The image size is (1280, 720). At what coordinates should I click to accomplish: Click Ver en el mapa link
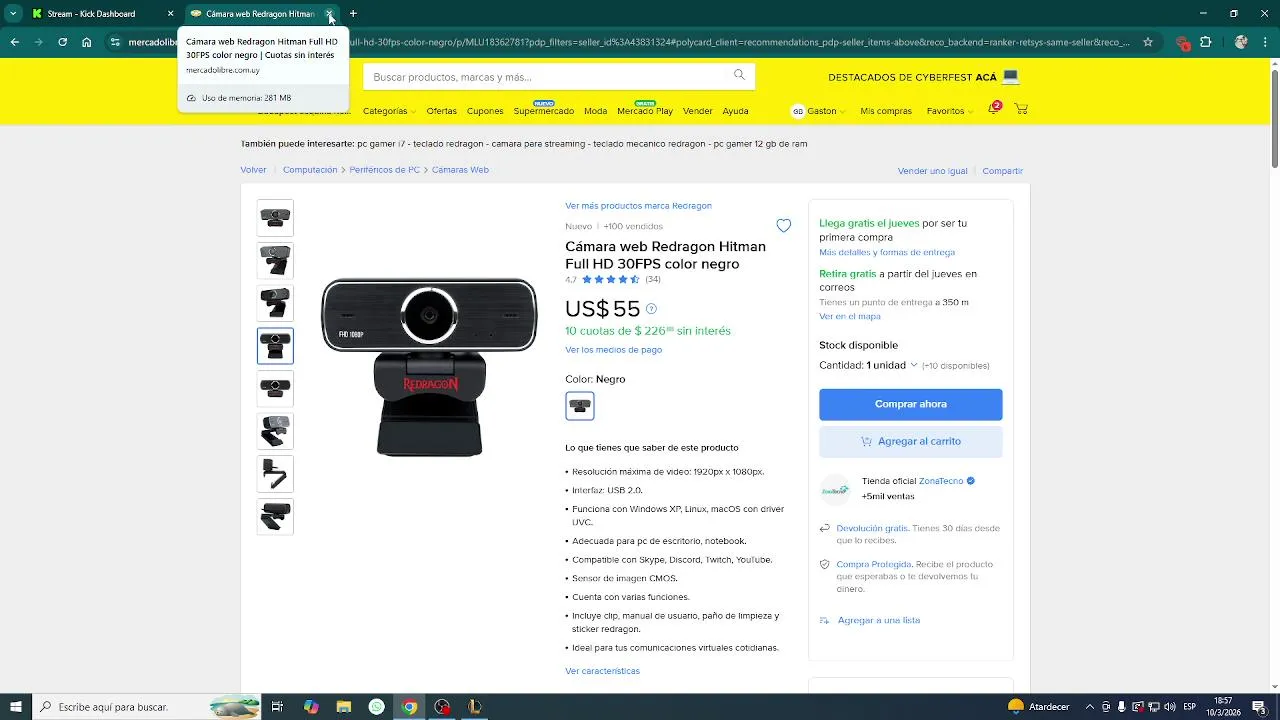click(x=850, y=316)
